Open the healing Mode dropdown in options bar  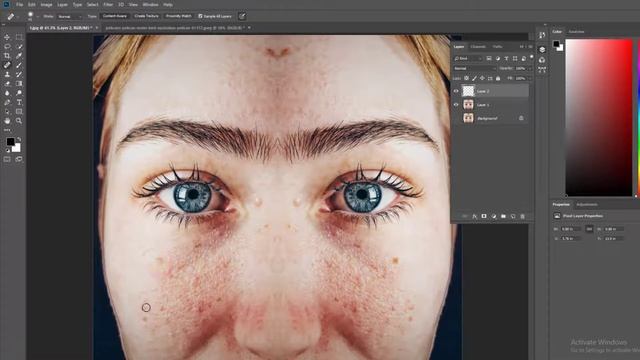pyautogui.click(x=69, y=17)
